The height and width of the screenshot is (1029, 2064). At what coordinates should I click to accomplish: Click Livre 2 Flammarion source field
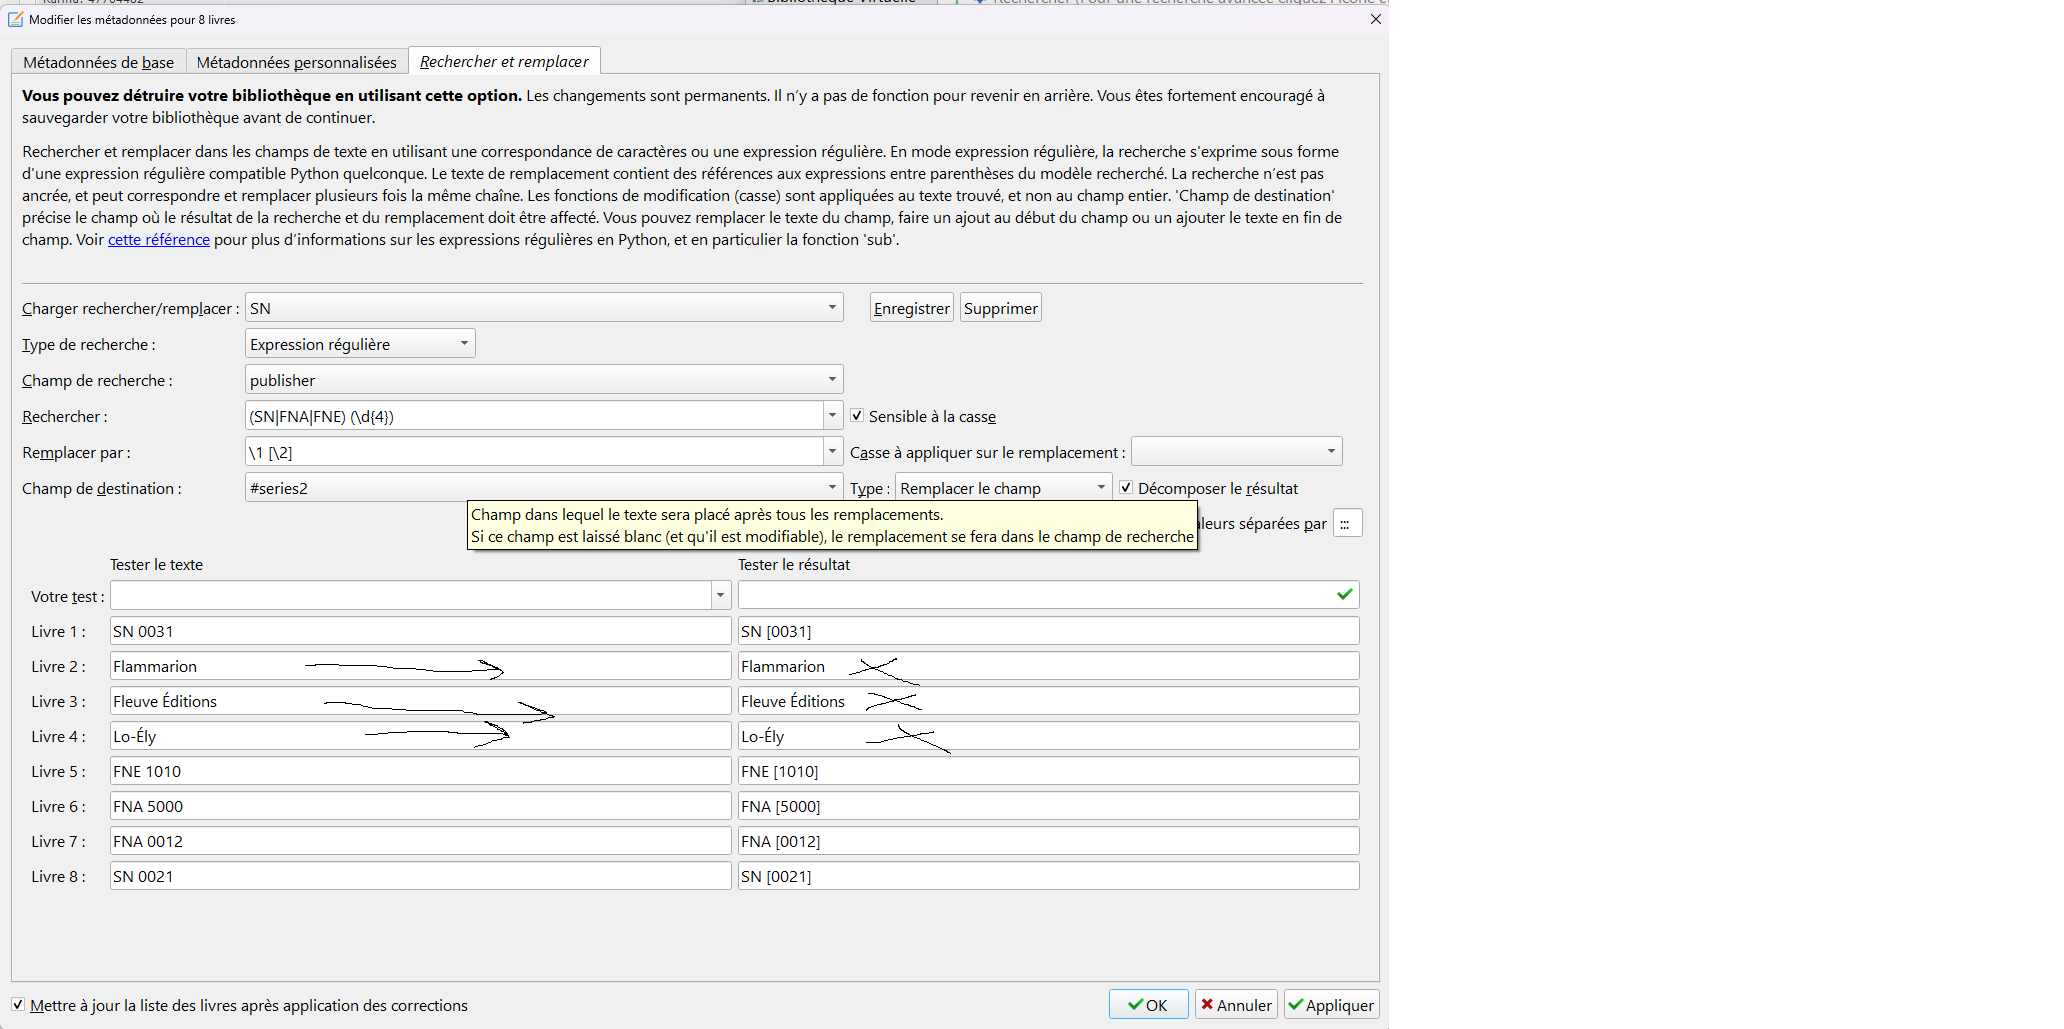point(420,666)
